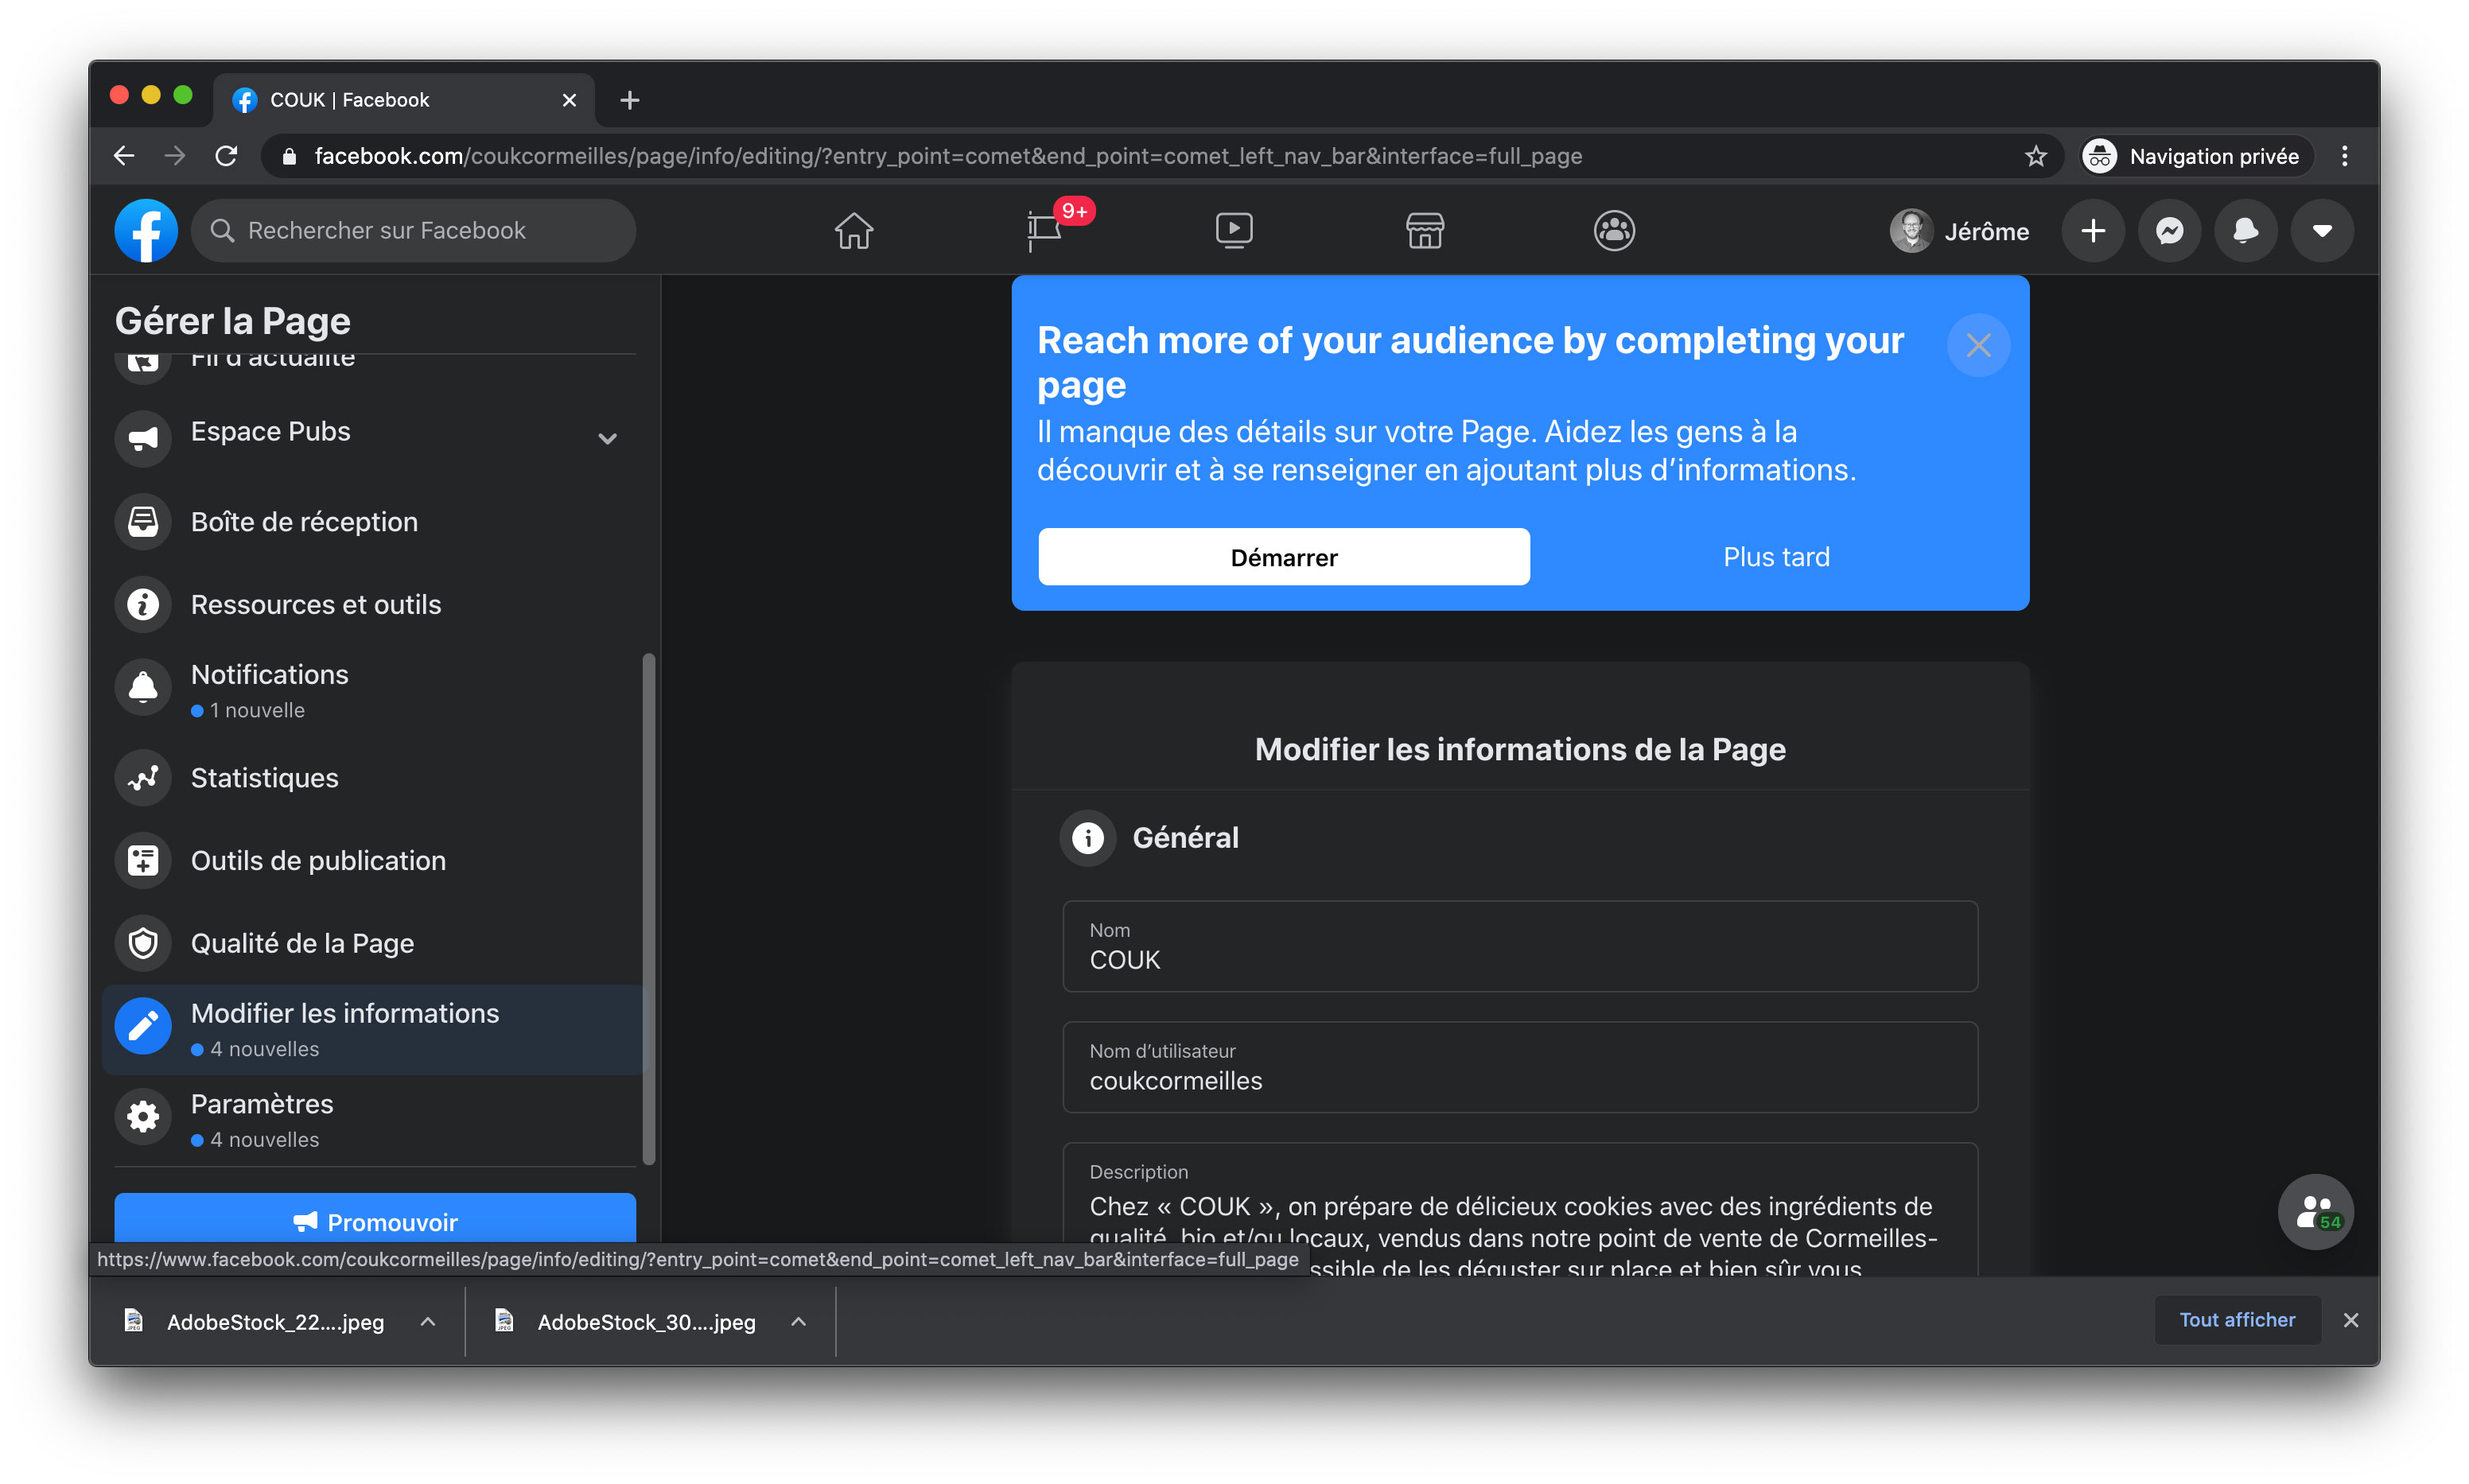Click the site padlock icon
The image size is (2469, 1484).
pos(289,156)
